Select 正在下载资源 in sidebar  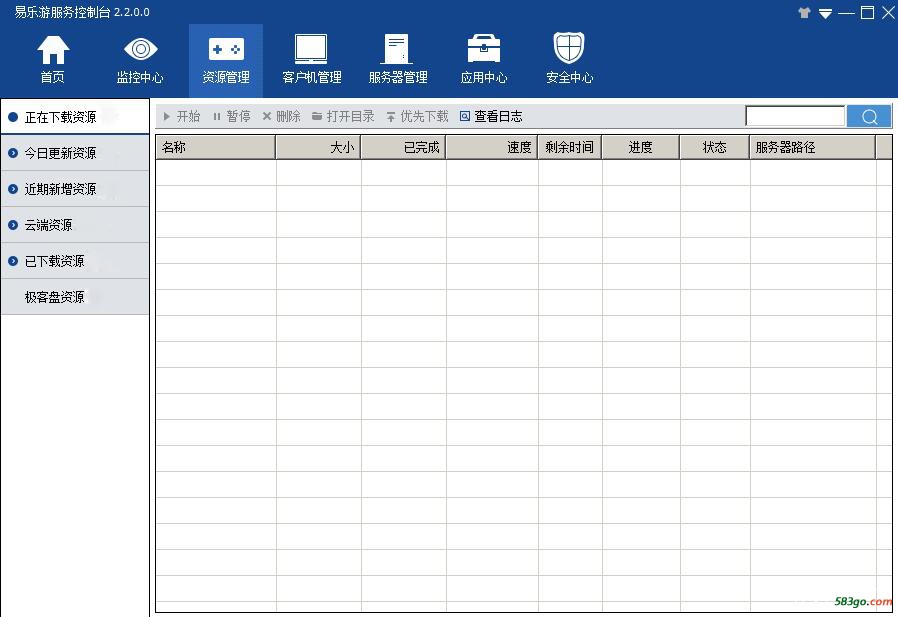pyautogui.click(x=75, y=117)
